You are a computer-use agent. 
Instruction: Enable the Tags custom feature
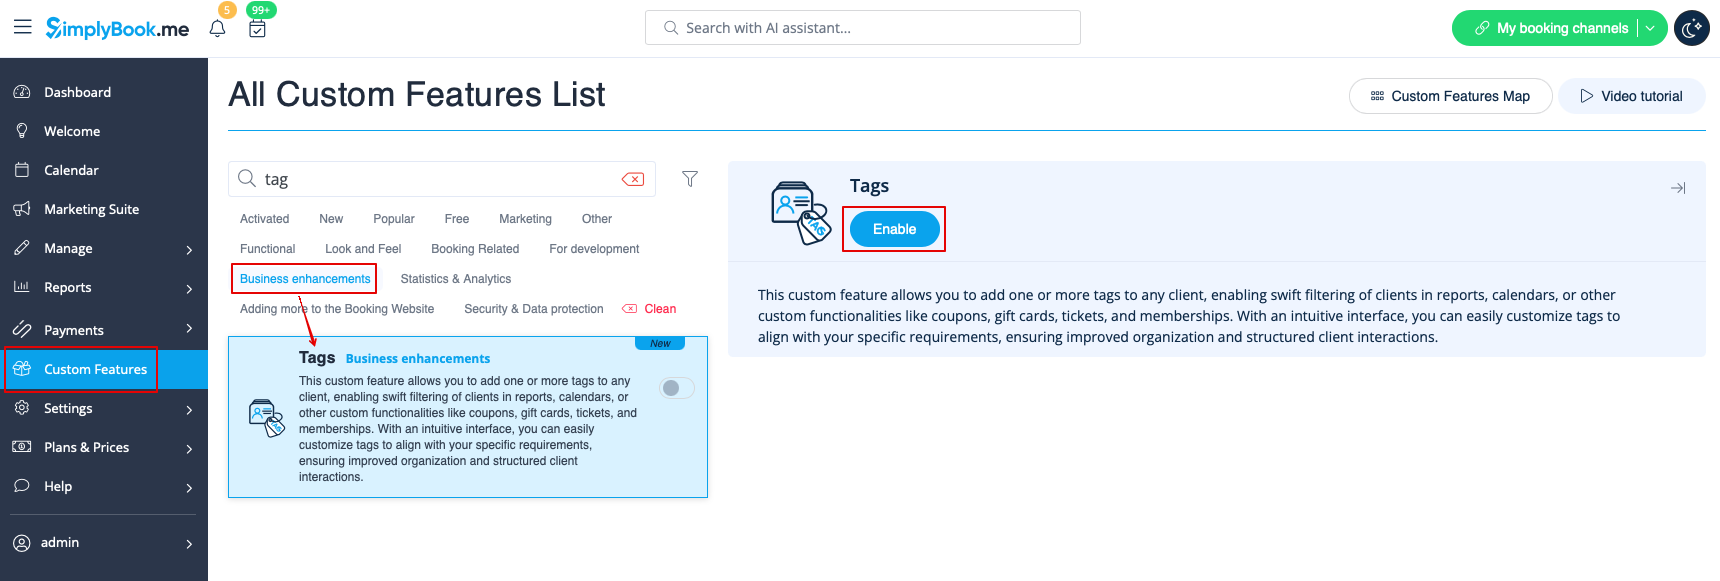point(893,228)
